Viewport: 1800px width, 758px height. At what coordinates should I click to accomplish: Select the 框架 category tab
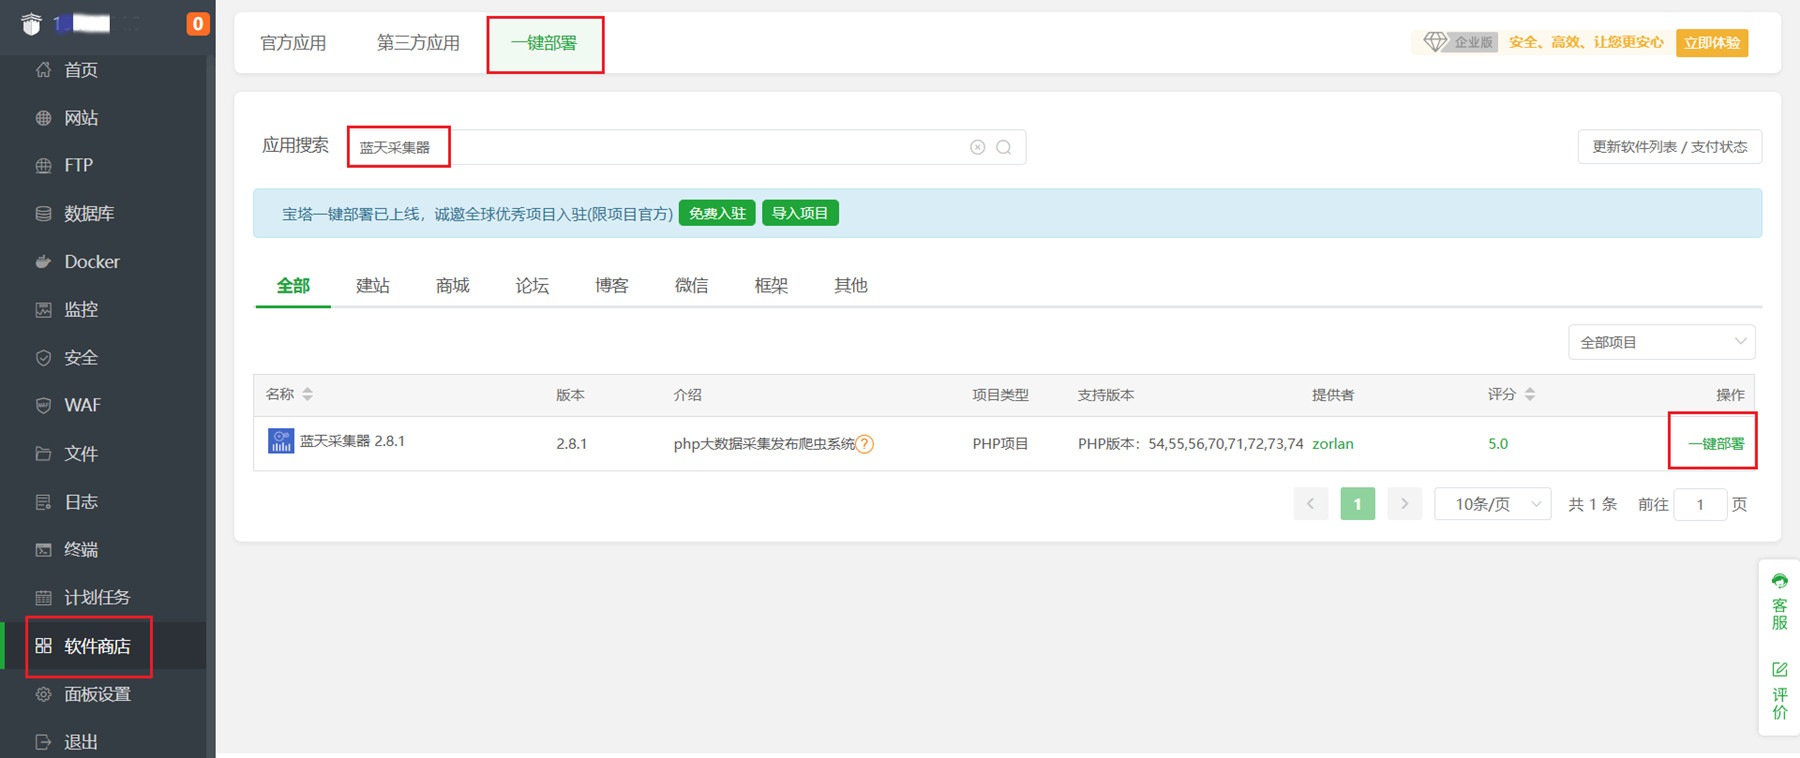[x=771, y=286]
